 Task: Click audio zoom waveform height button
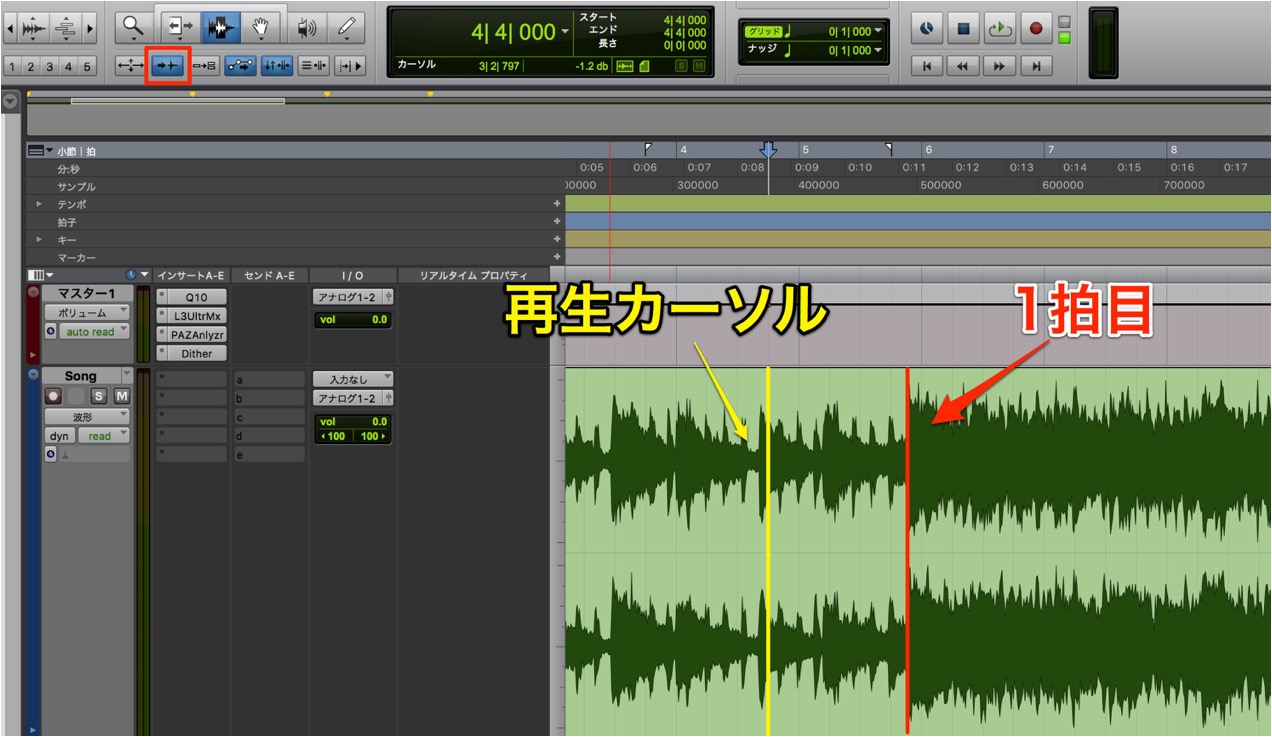click(x=34, y=28)
